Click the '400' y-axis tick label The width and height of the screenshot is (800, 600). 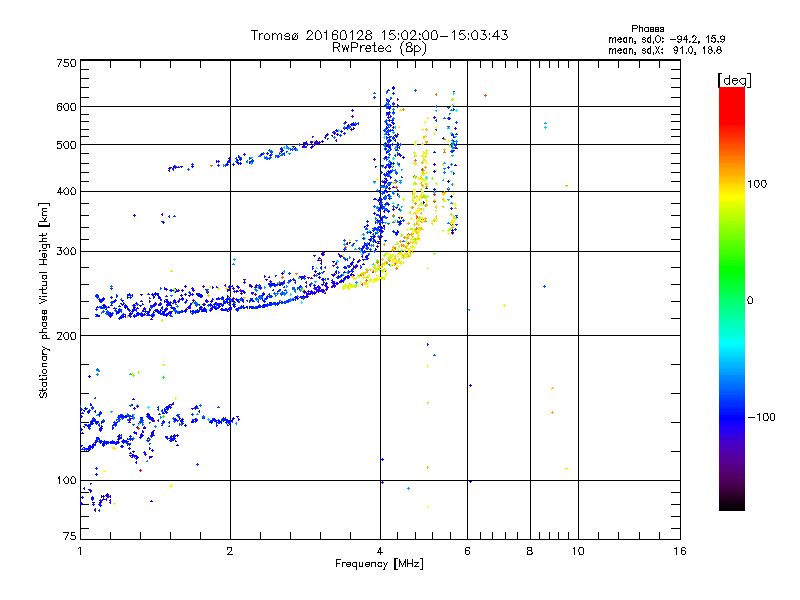tap(66, 191)
